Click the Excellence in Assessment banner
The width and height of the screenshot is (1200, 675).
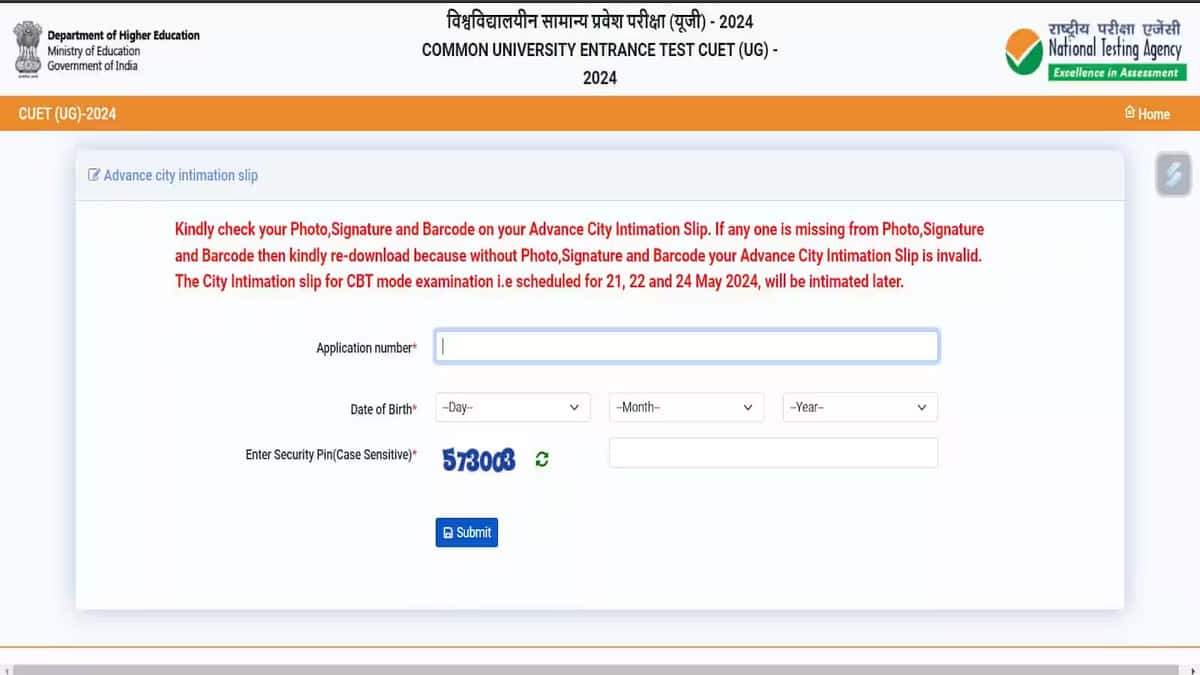1116,72
